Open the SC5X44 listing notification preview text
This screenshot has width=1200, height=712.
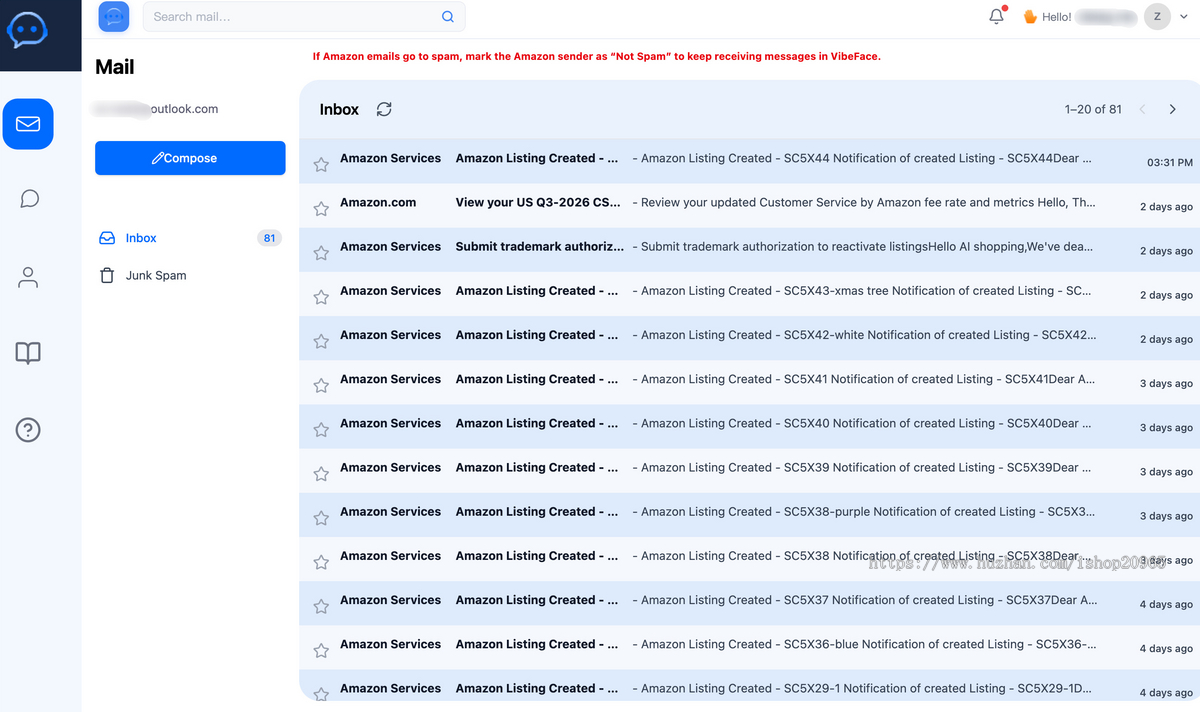point(862,158)
